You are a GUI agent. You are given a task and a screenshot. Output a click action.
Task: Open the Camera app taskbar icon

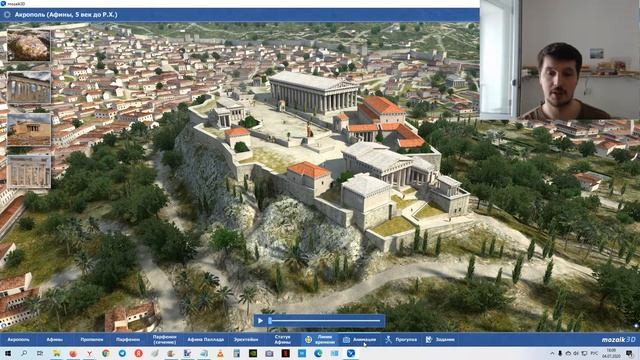[x=269, y=353]
